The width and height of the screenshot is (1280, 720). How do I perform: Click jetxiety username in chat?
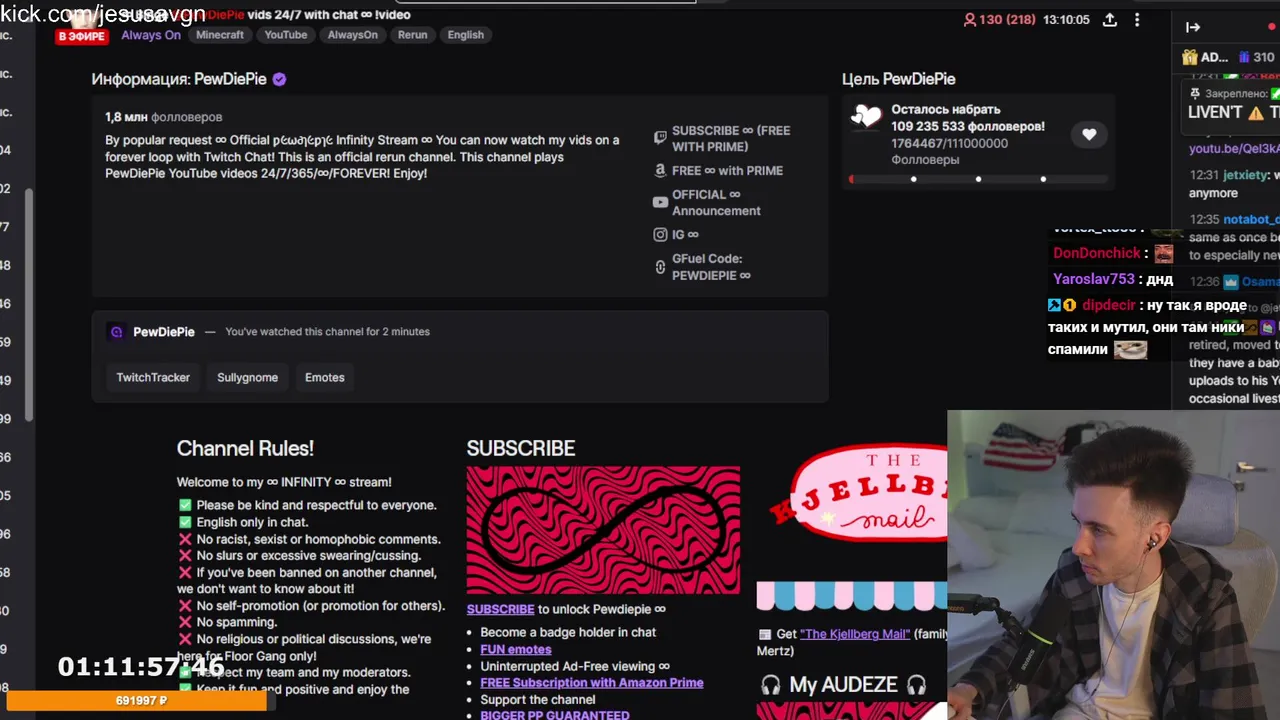click(1246, 175)
